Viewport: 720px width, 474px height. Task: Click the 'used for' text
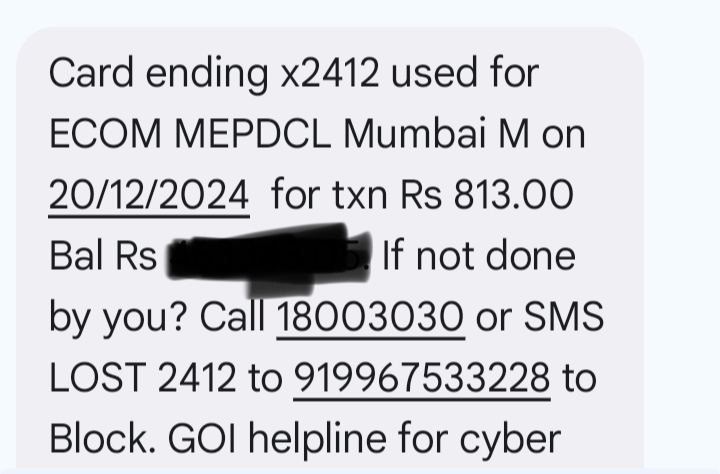click(x=465, y=73)
